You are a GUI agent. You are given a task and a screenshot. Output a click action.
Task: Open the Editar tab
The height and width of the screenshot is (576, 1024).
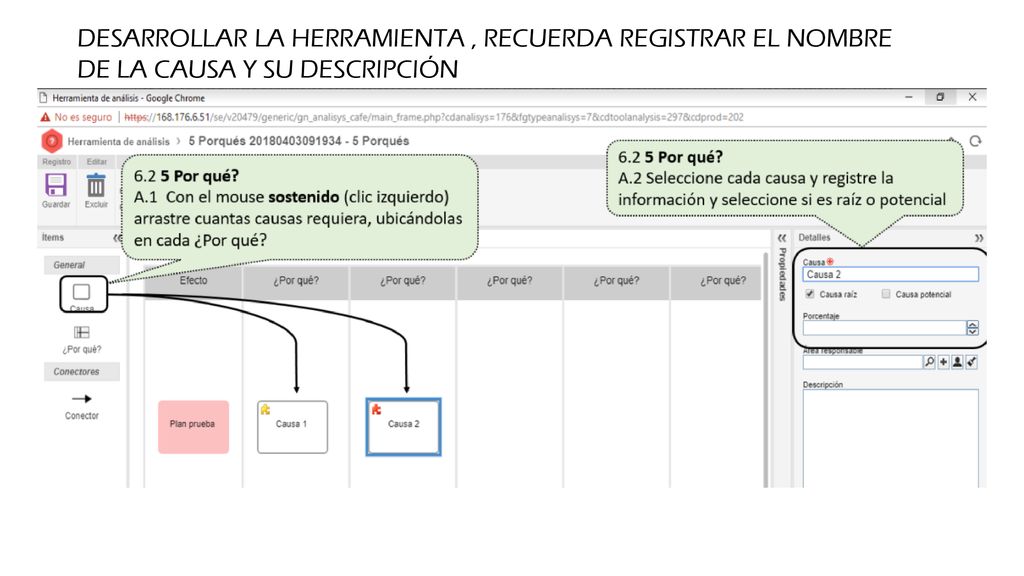click(x=97, y=162)
